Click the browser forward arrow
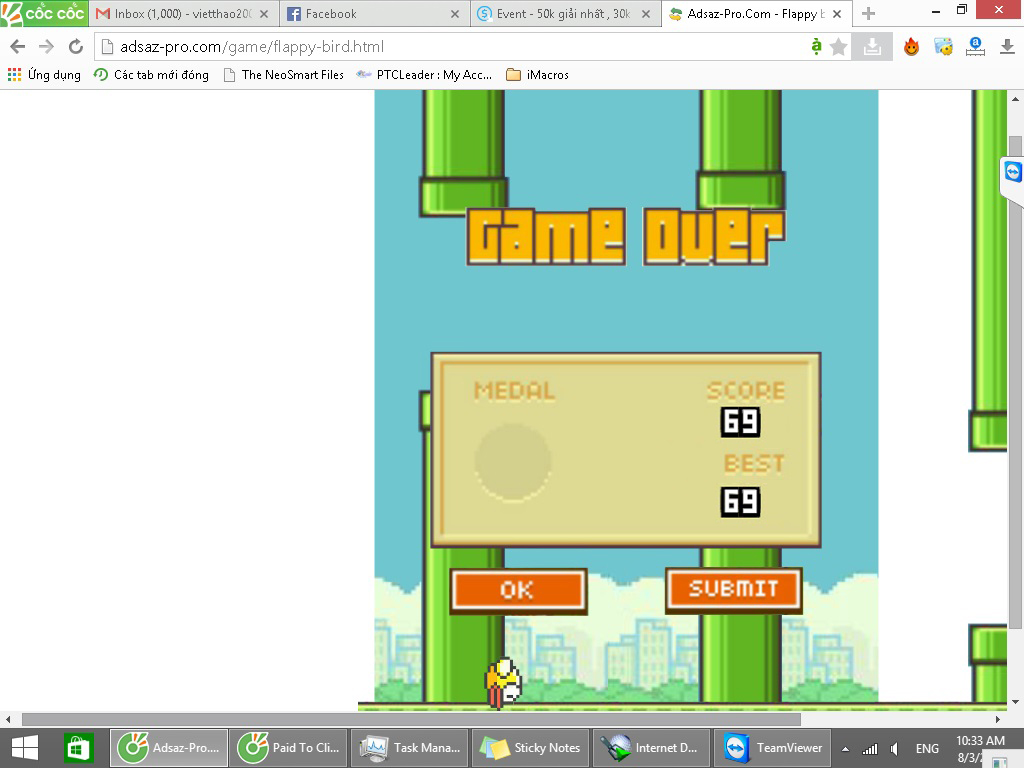1024x768 pixels. pyautogui.click(x=46, y=46)
